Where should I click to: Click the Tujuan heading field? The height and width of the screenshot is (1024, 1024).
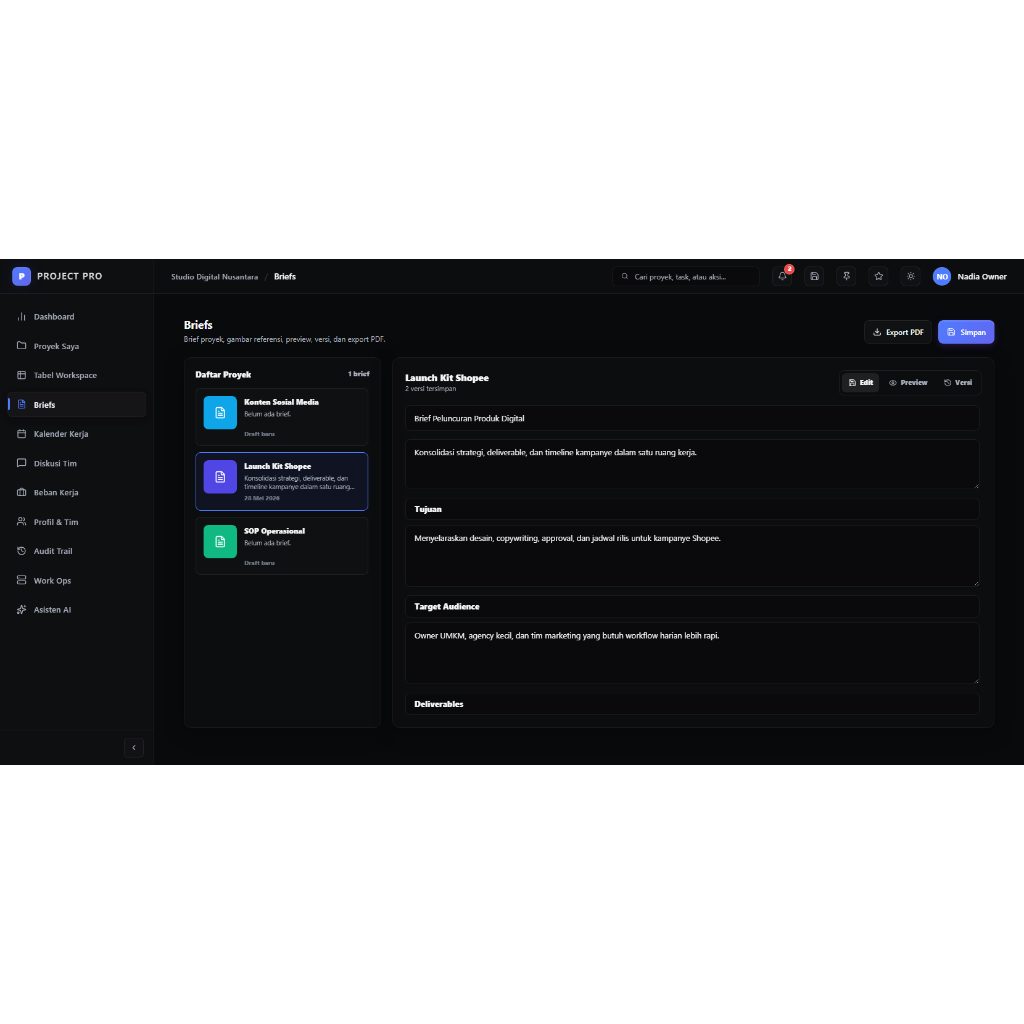click(x=692, y=509)
